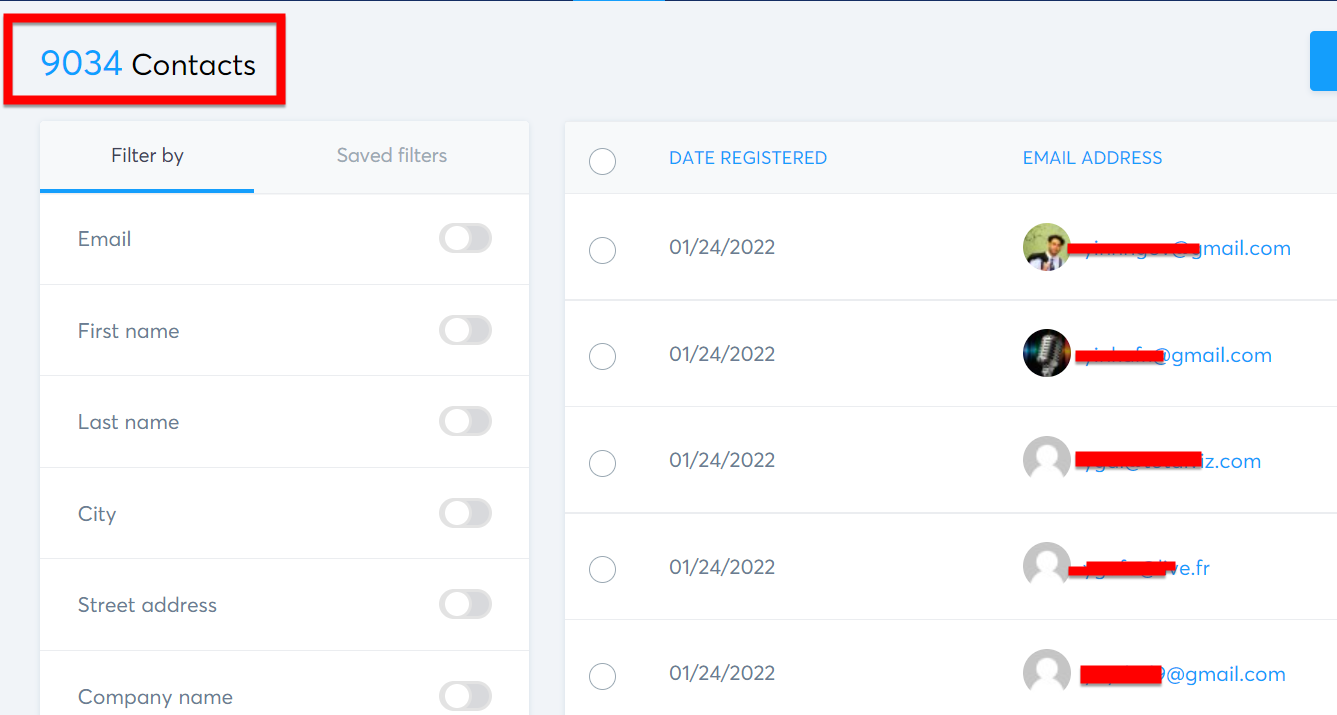Click the gray avatar in the third contact row

pyautogui.click(x=1046, y=460)
